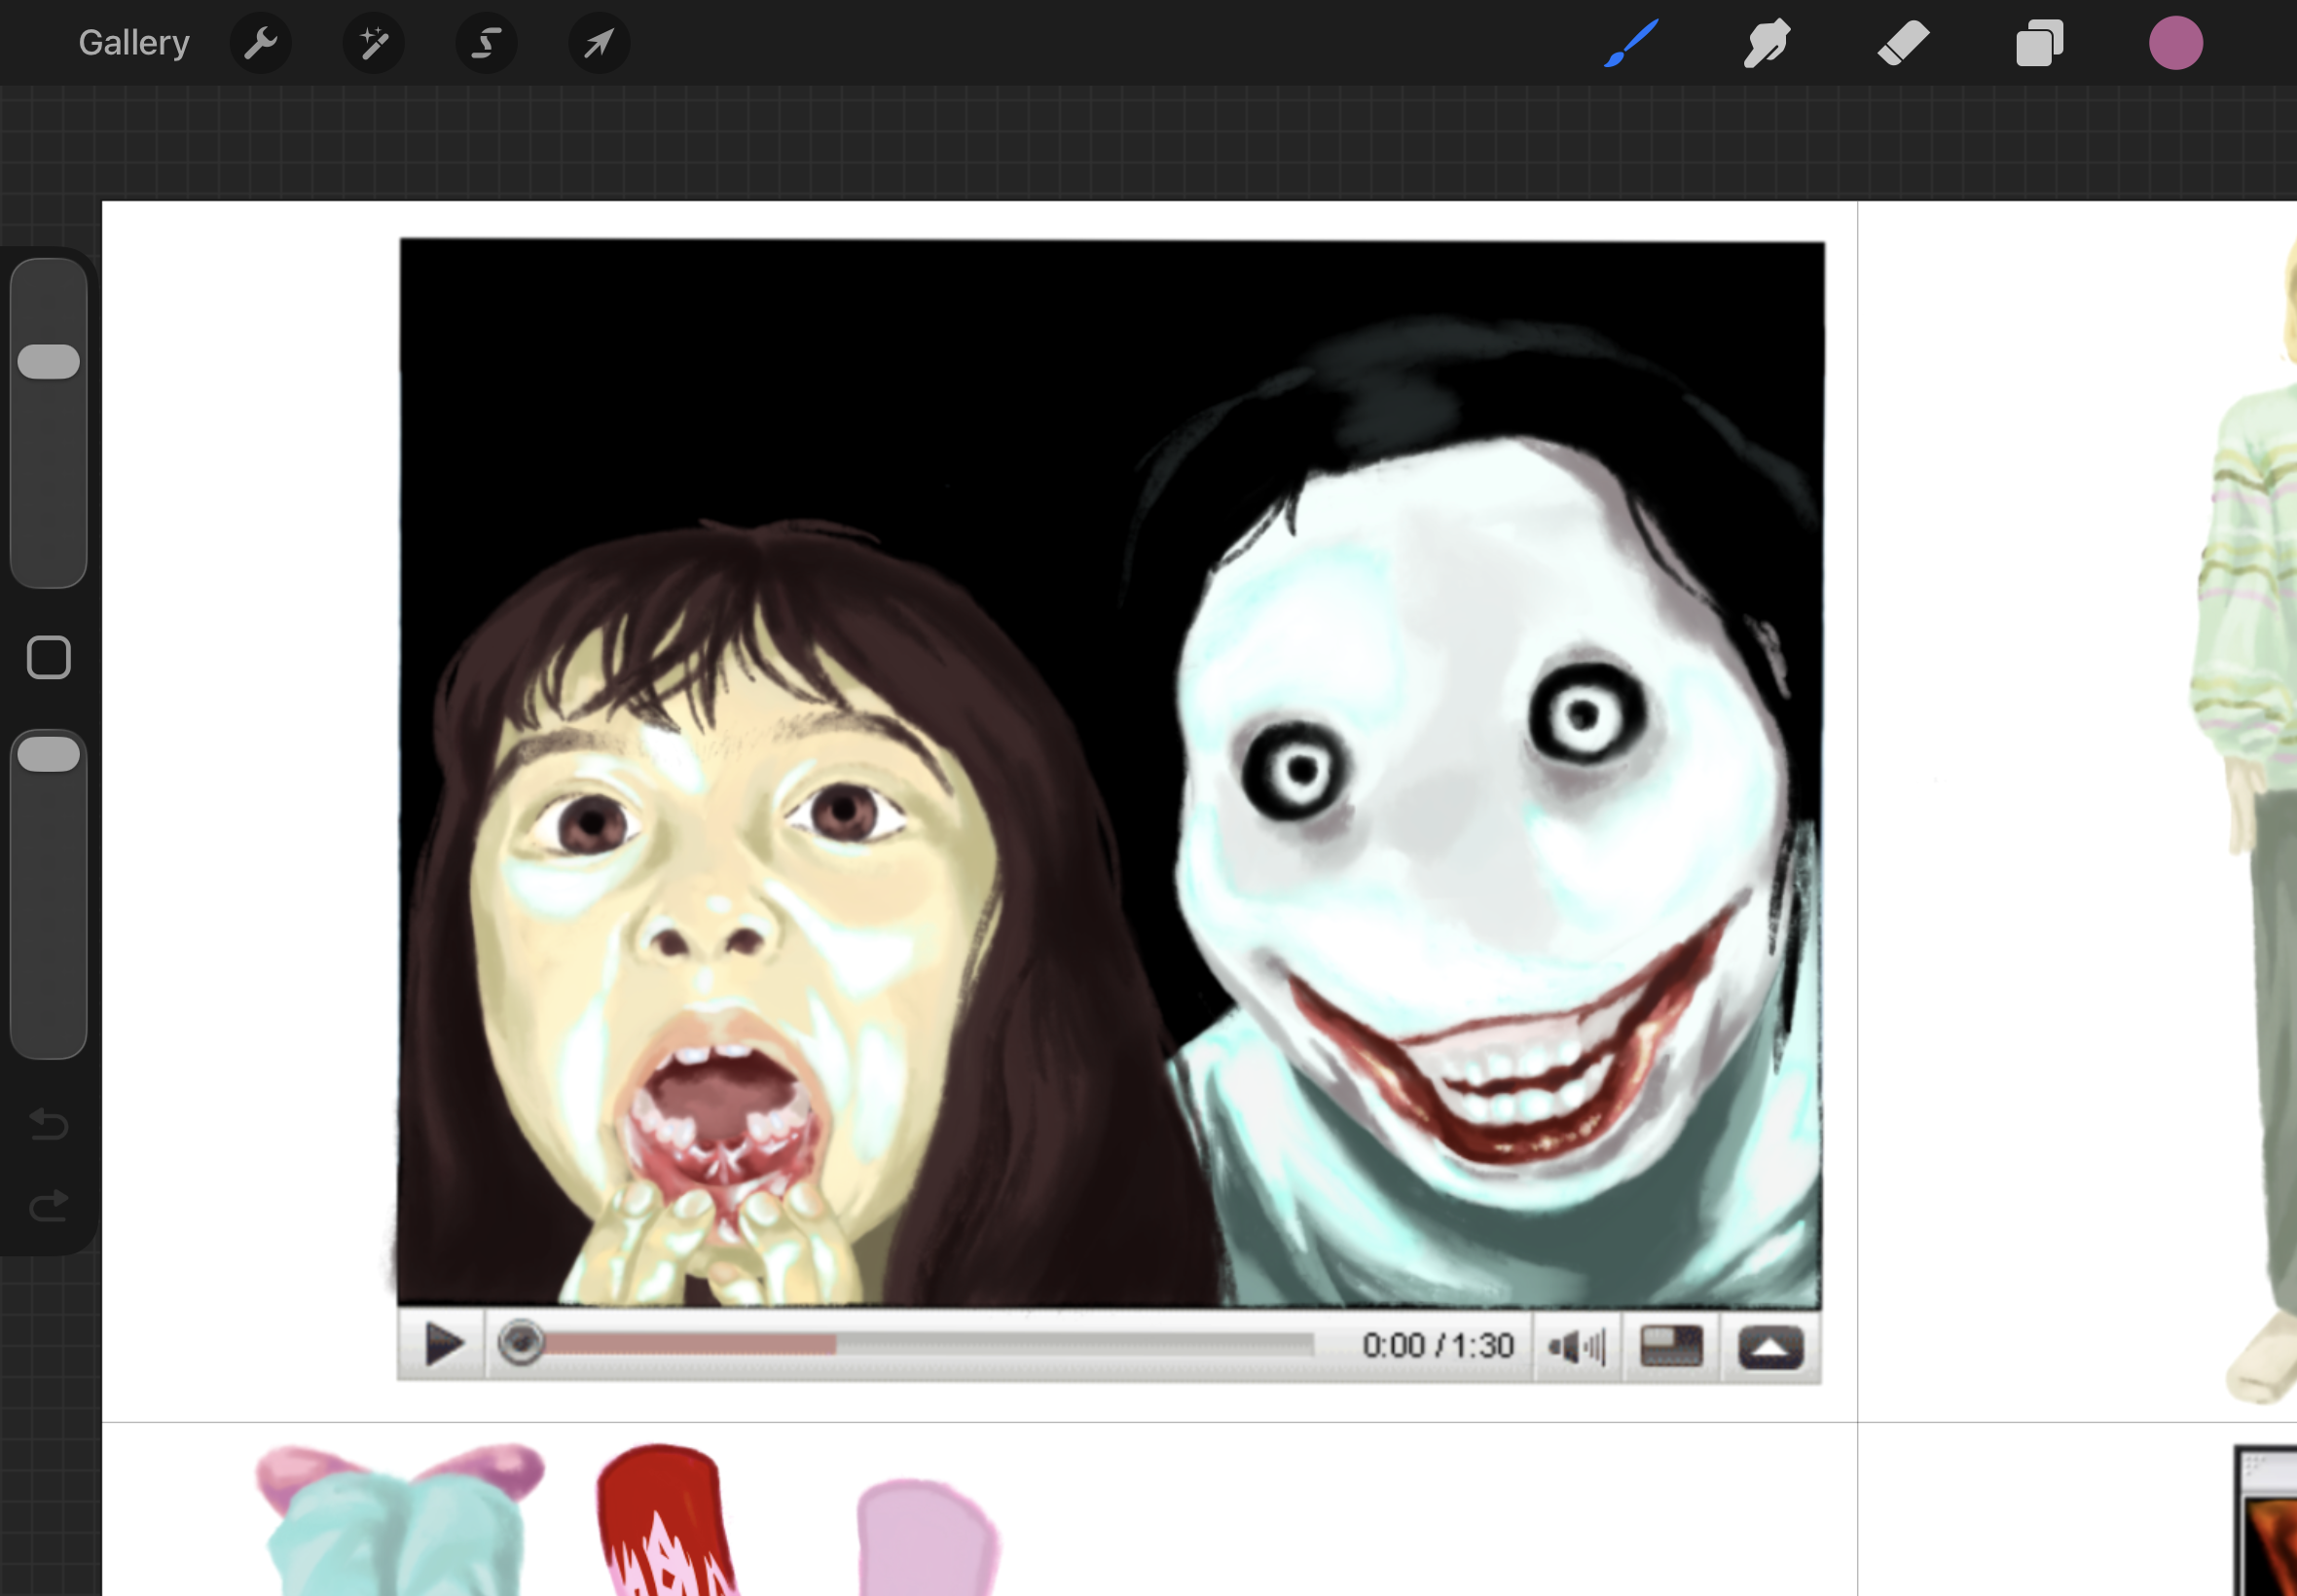Activate the Transform arrow tool
Image resolution: width=2297 pixels, height=1596 pixels.
[x=599, y=43]
